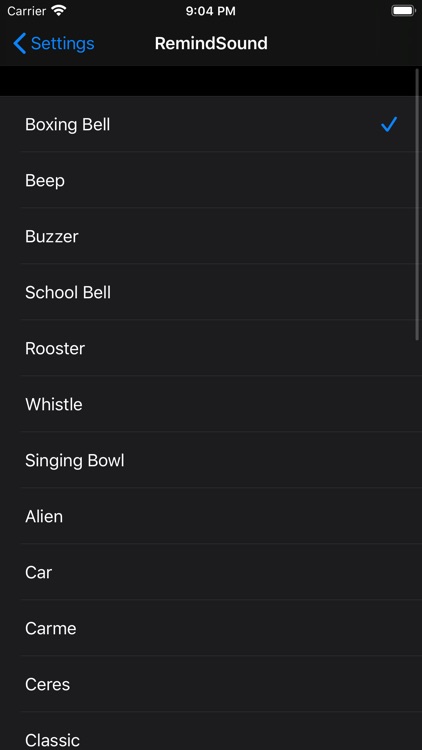Pick the Ceres sound
This screenshot has height=750, width=422.
[x=211, y=684]
